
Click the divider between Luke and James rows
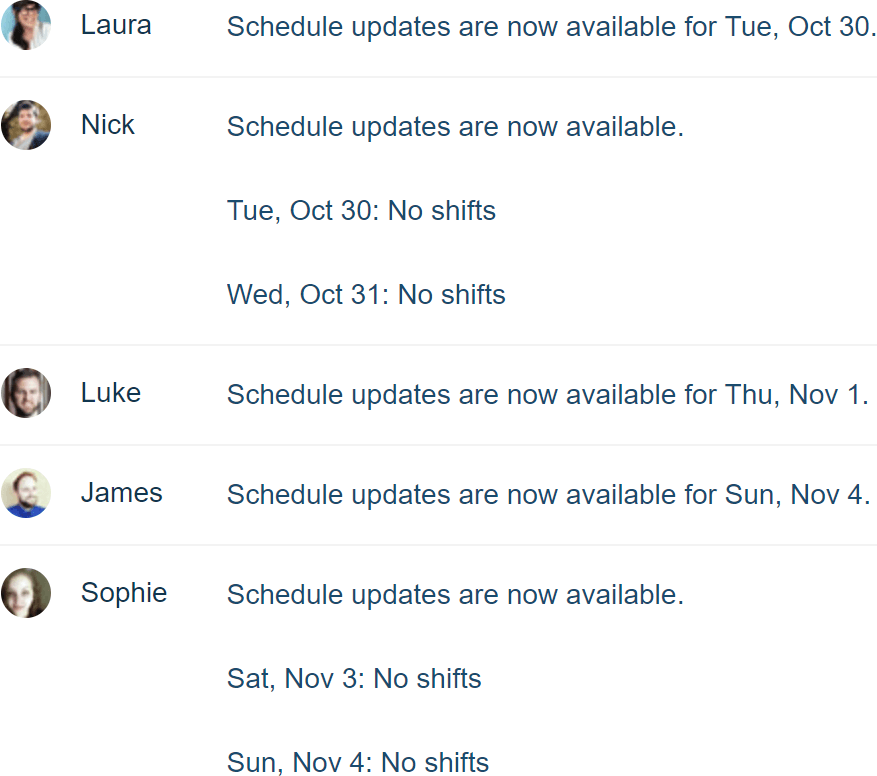438,445
